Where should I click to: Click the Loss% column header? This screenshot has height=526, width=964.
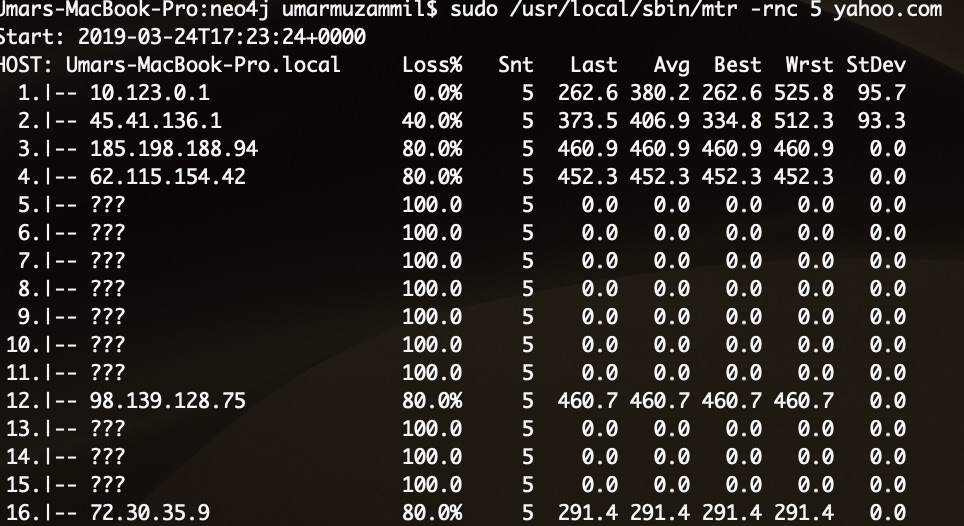(432, 65)
